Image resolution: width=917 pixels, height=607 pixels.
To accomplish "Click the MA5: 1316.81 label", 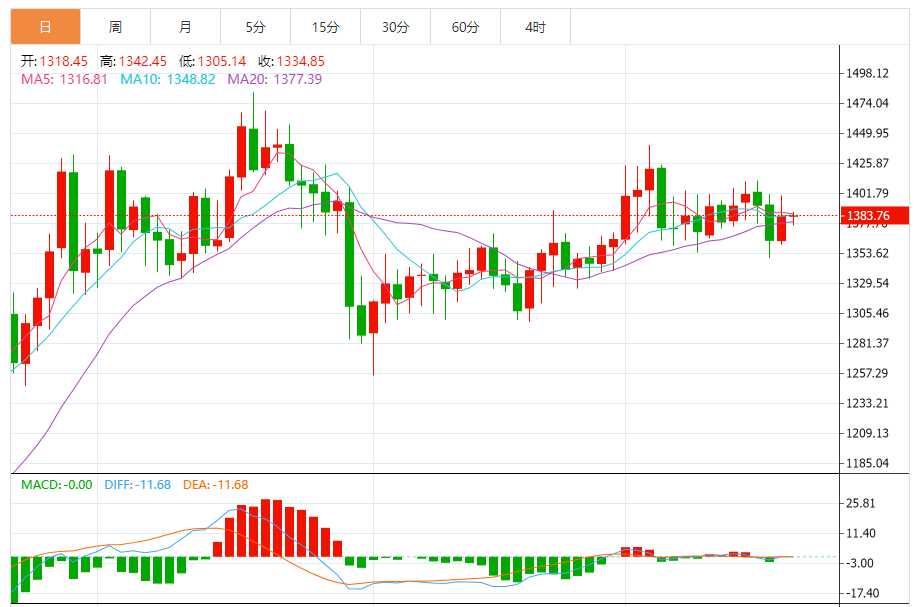I will coord(64,79).
